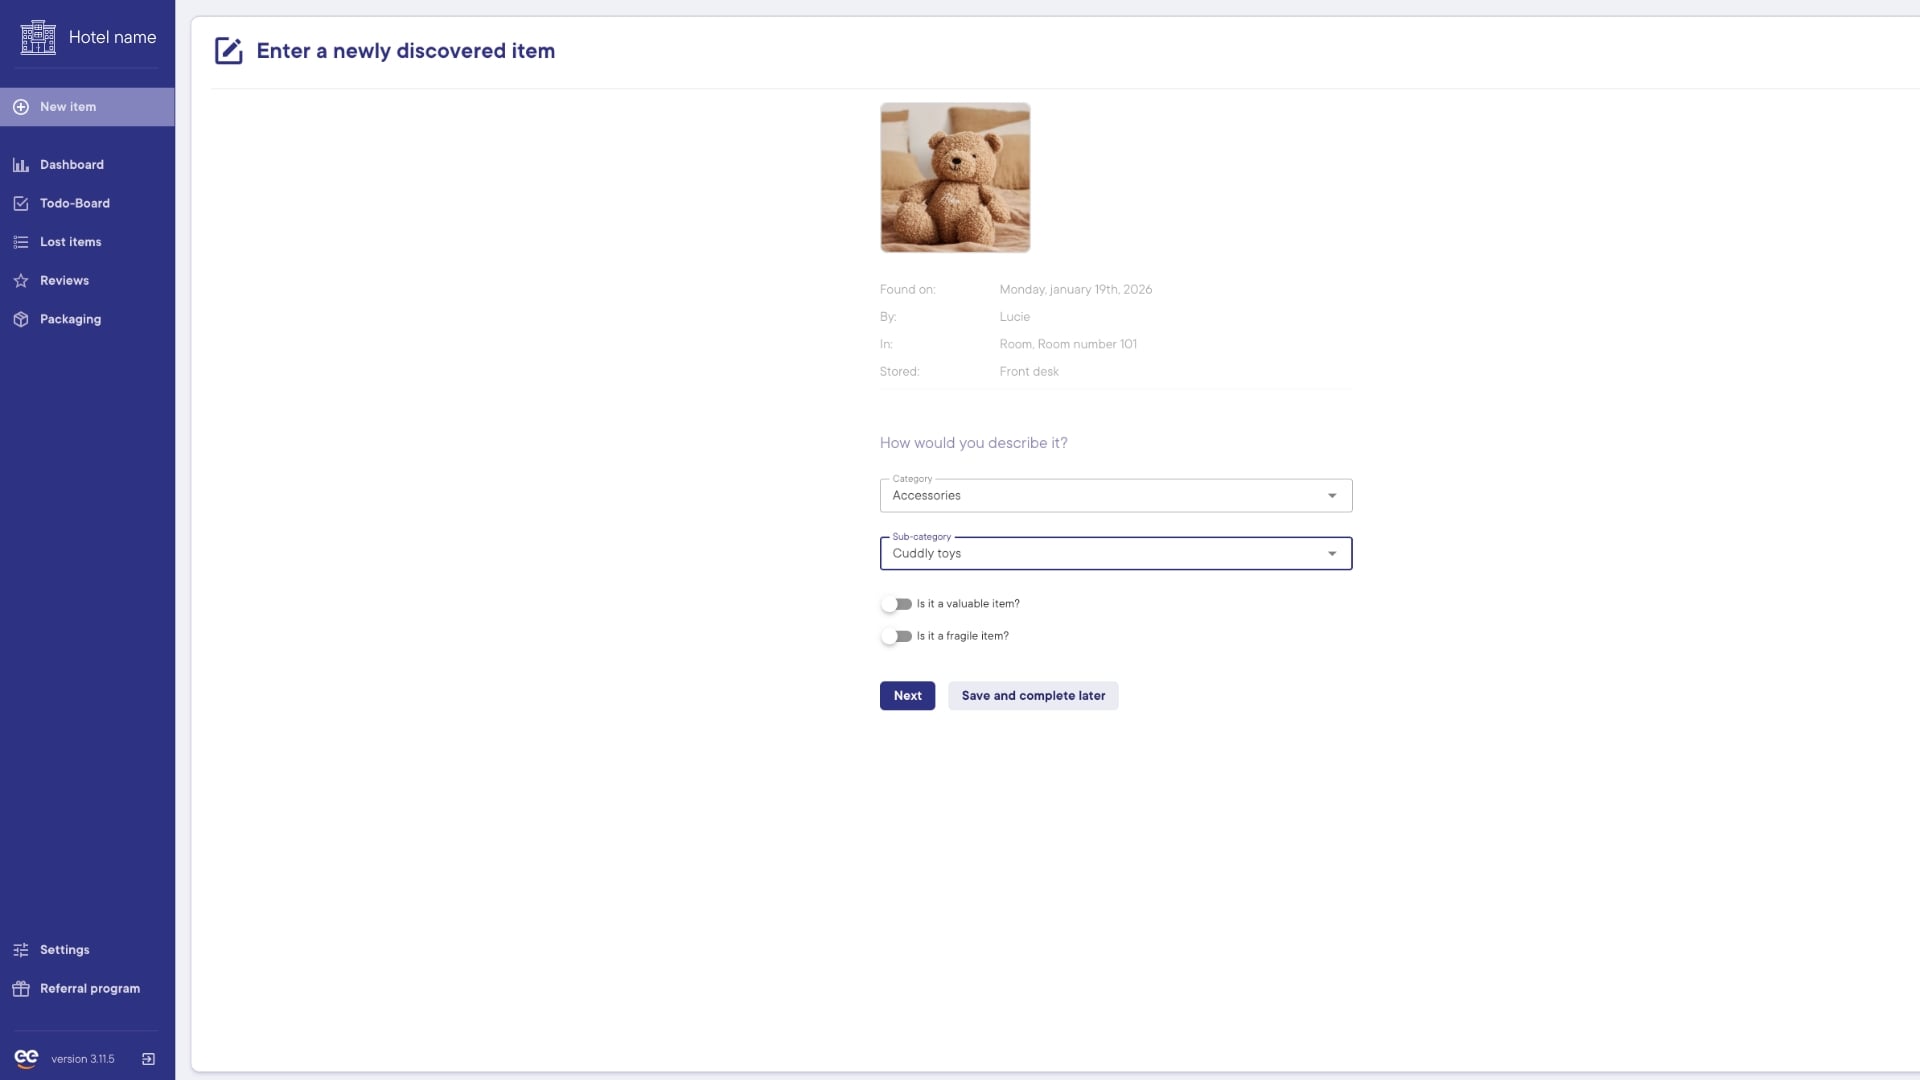Click the edit pencil icon by page title
The image size is (1920, 1080).
(228, 51)
